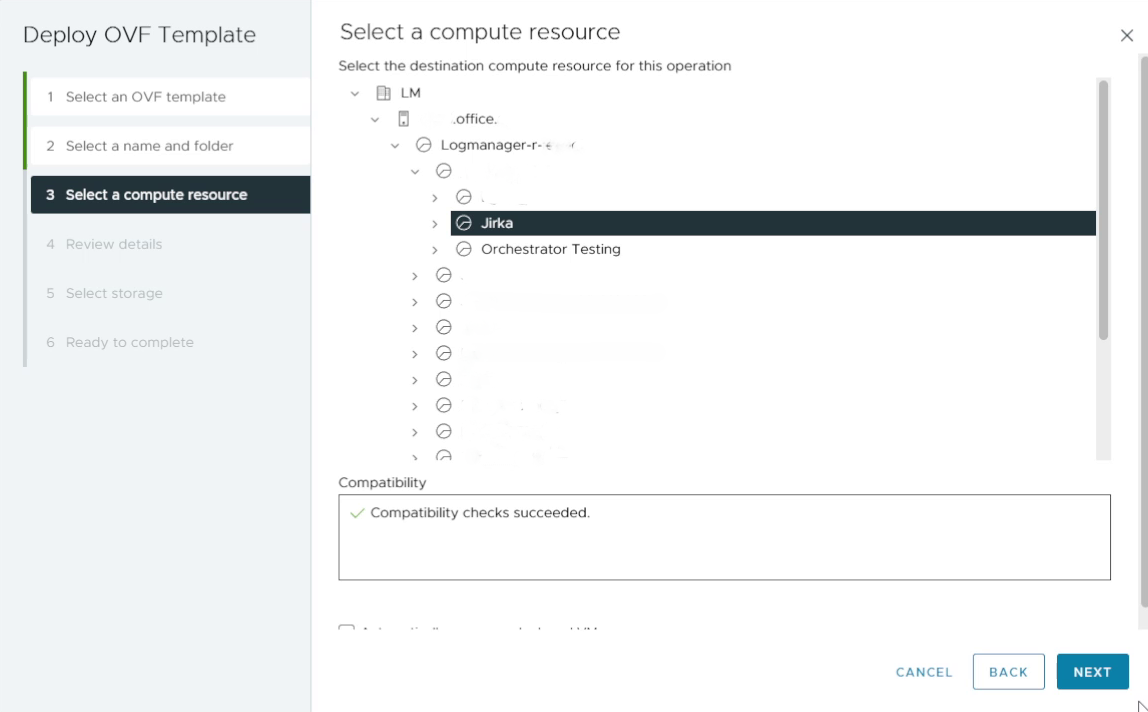
Task: Click the Orchestrator Testing resource pool icon
Action: click(x=464, y=249)
